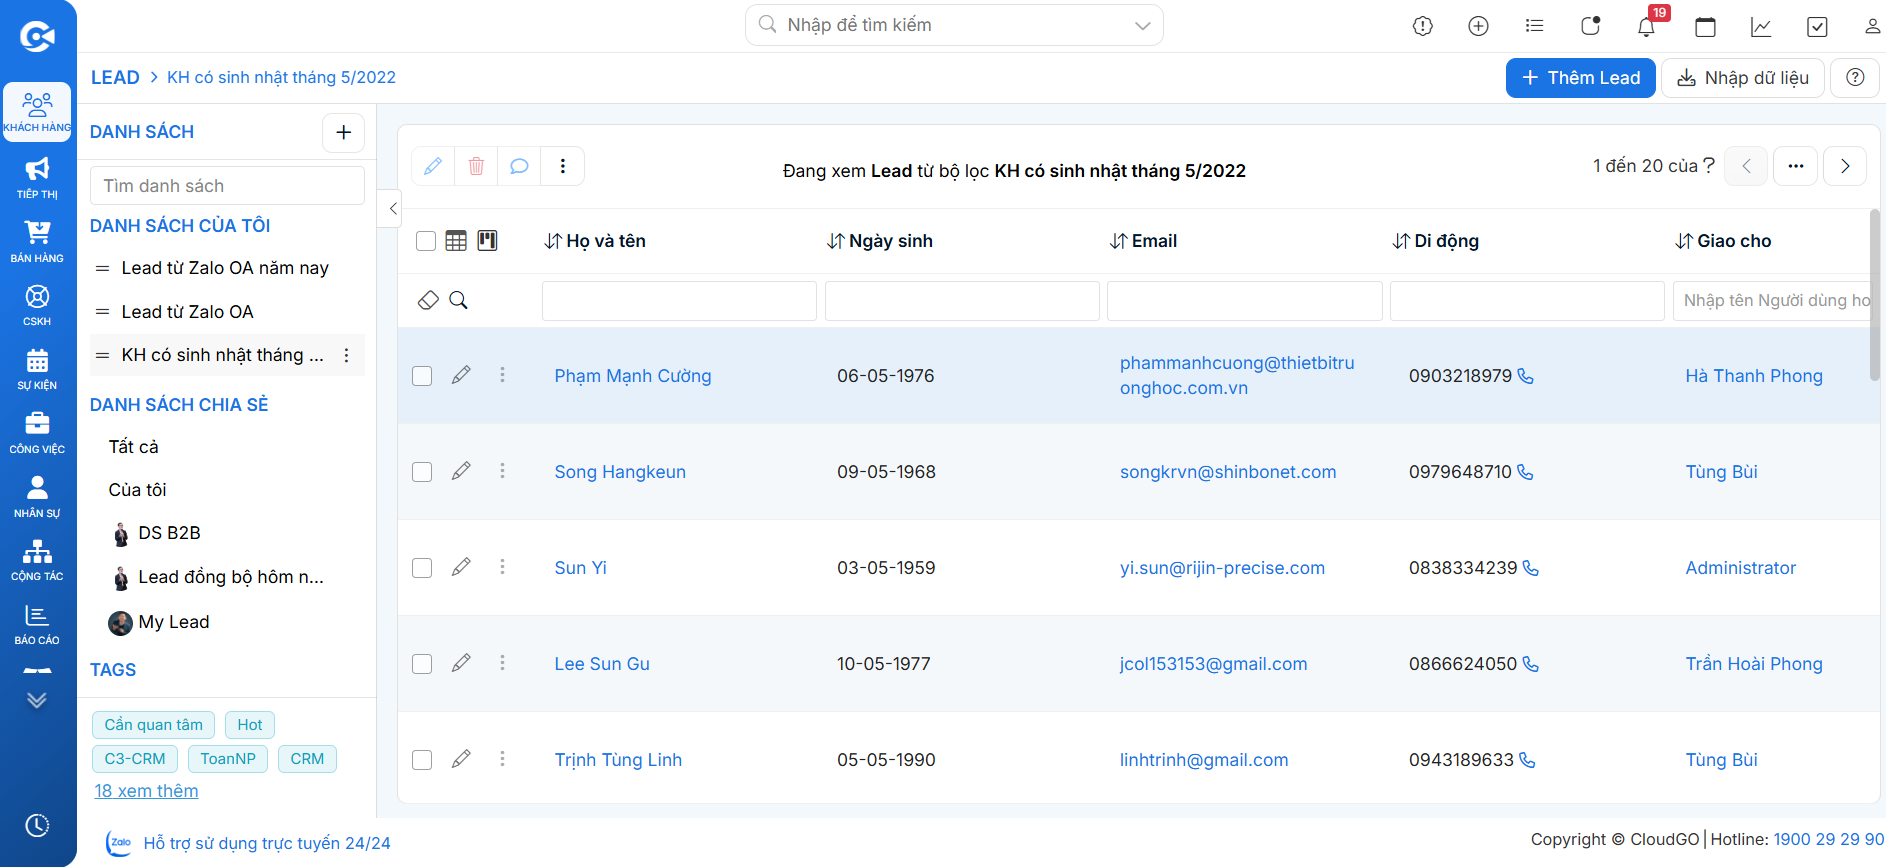Check the Trịnh Tùng Linh row checkbox

(422, 760)
